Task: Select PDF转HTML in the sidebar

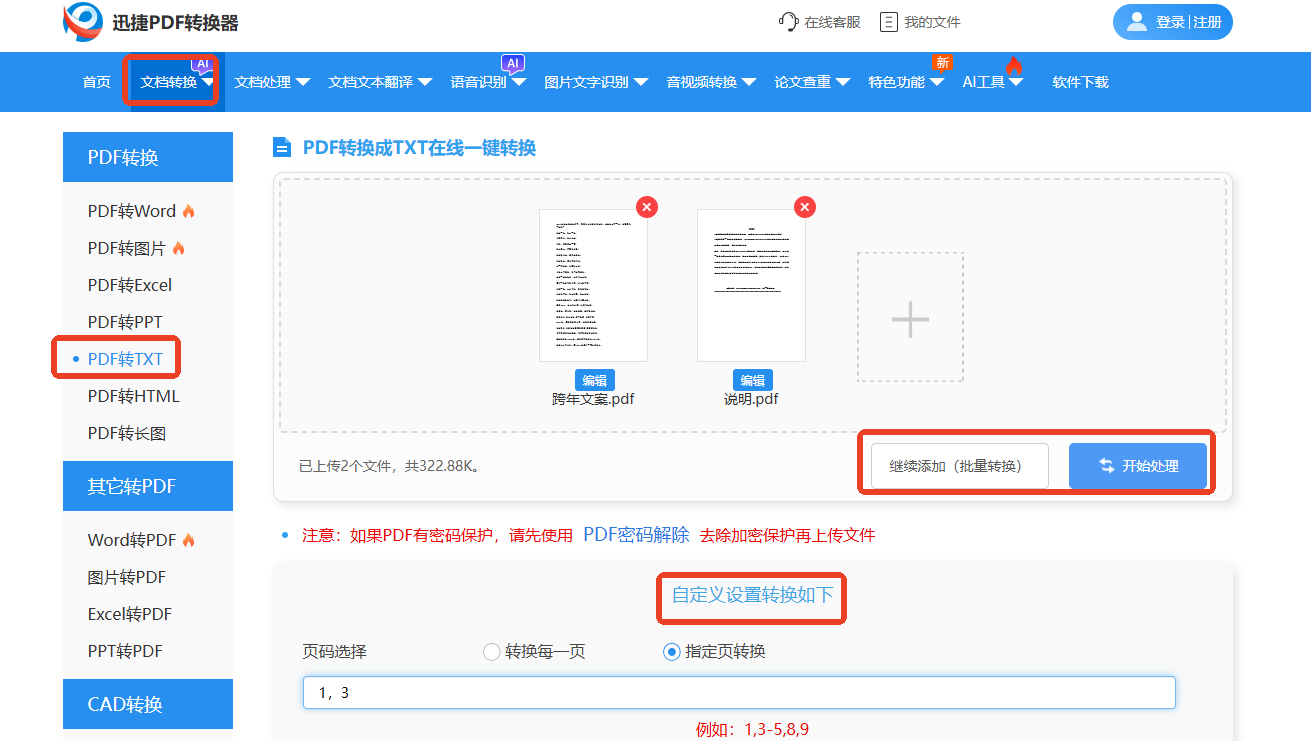Action: 134,396
